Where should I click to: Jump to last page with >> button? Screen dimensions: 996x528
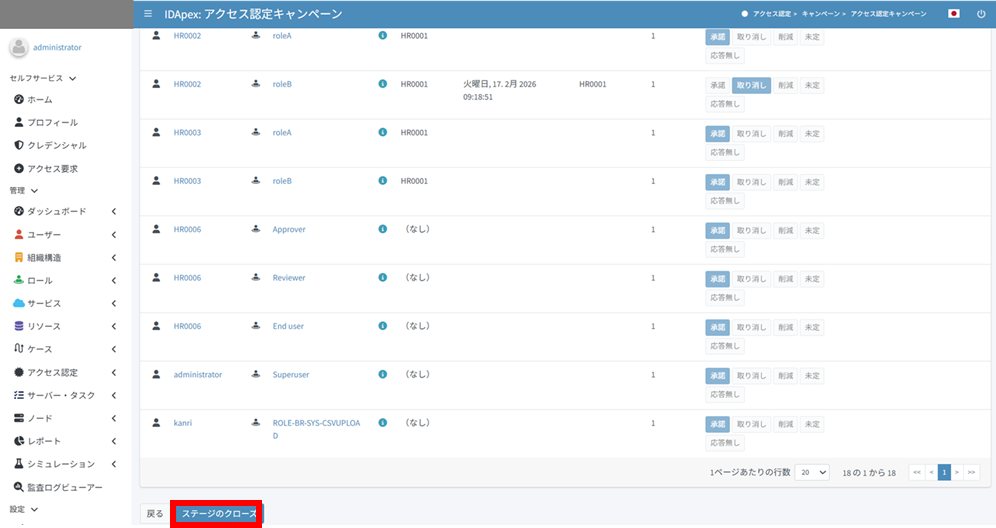point(971,472)
